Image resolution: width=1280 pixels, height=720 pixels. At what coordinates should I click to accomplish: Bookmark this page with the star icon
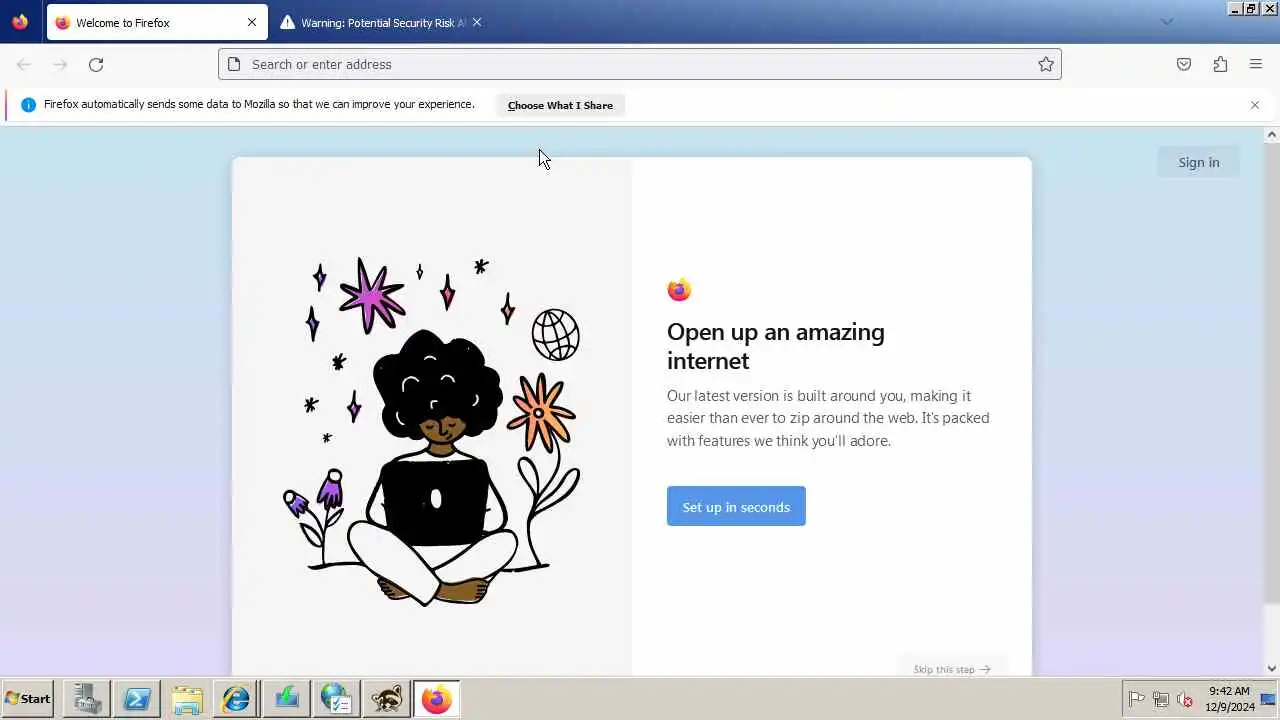(x=1046, y=64)
